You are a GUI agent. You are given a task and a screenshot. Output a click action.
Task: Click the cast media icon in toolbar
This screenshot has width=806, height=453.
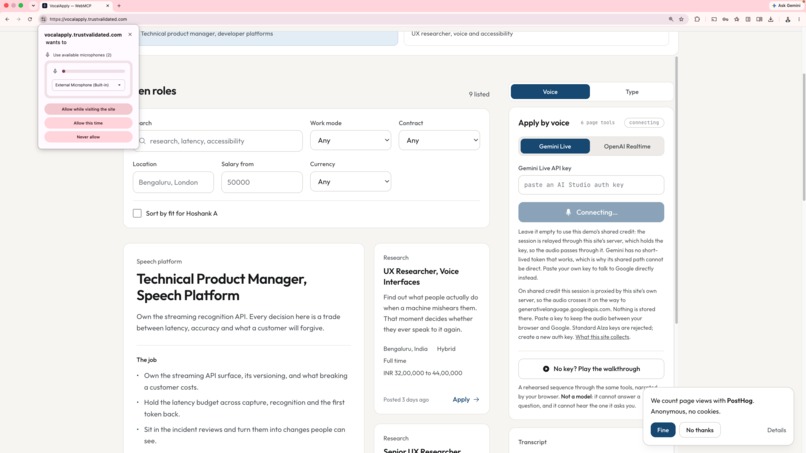(x=714, y=19)
